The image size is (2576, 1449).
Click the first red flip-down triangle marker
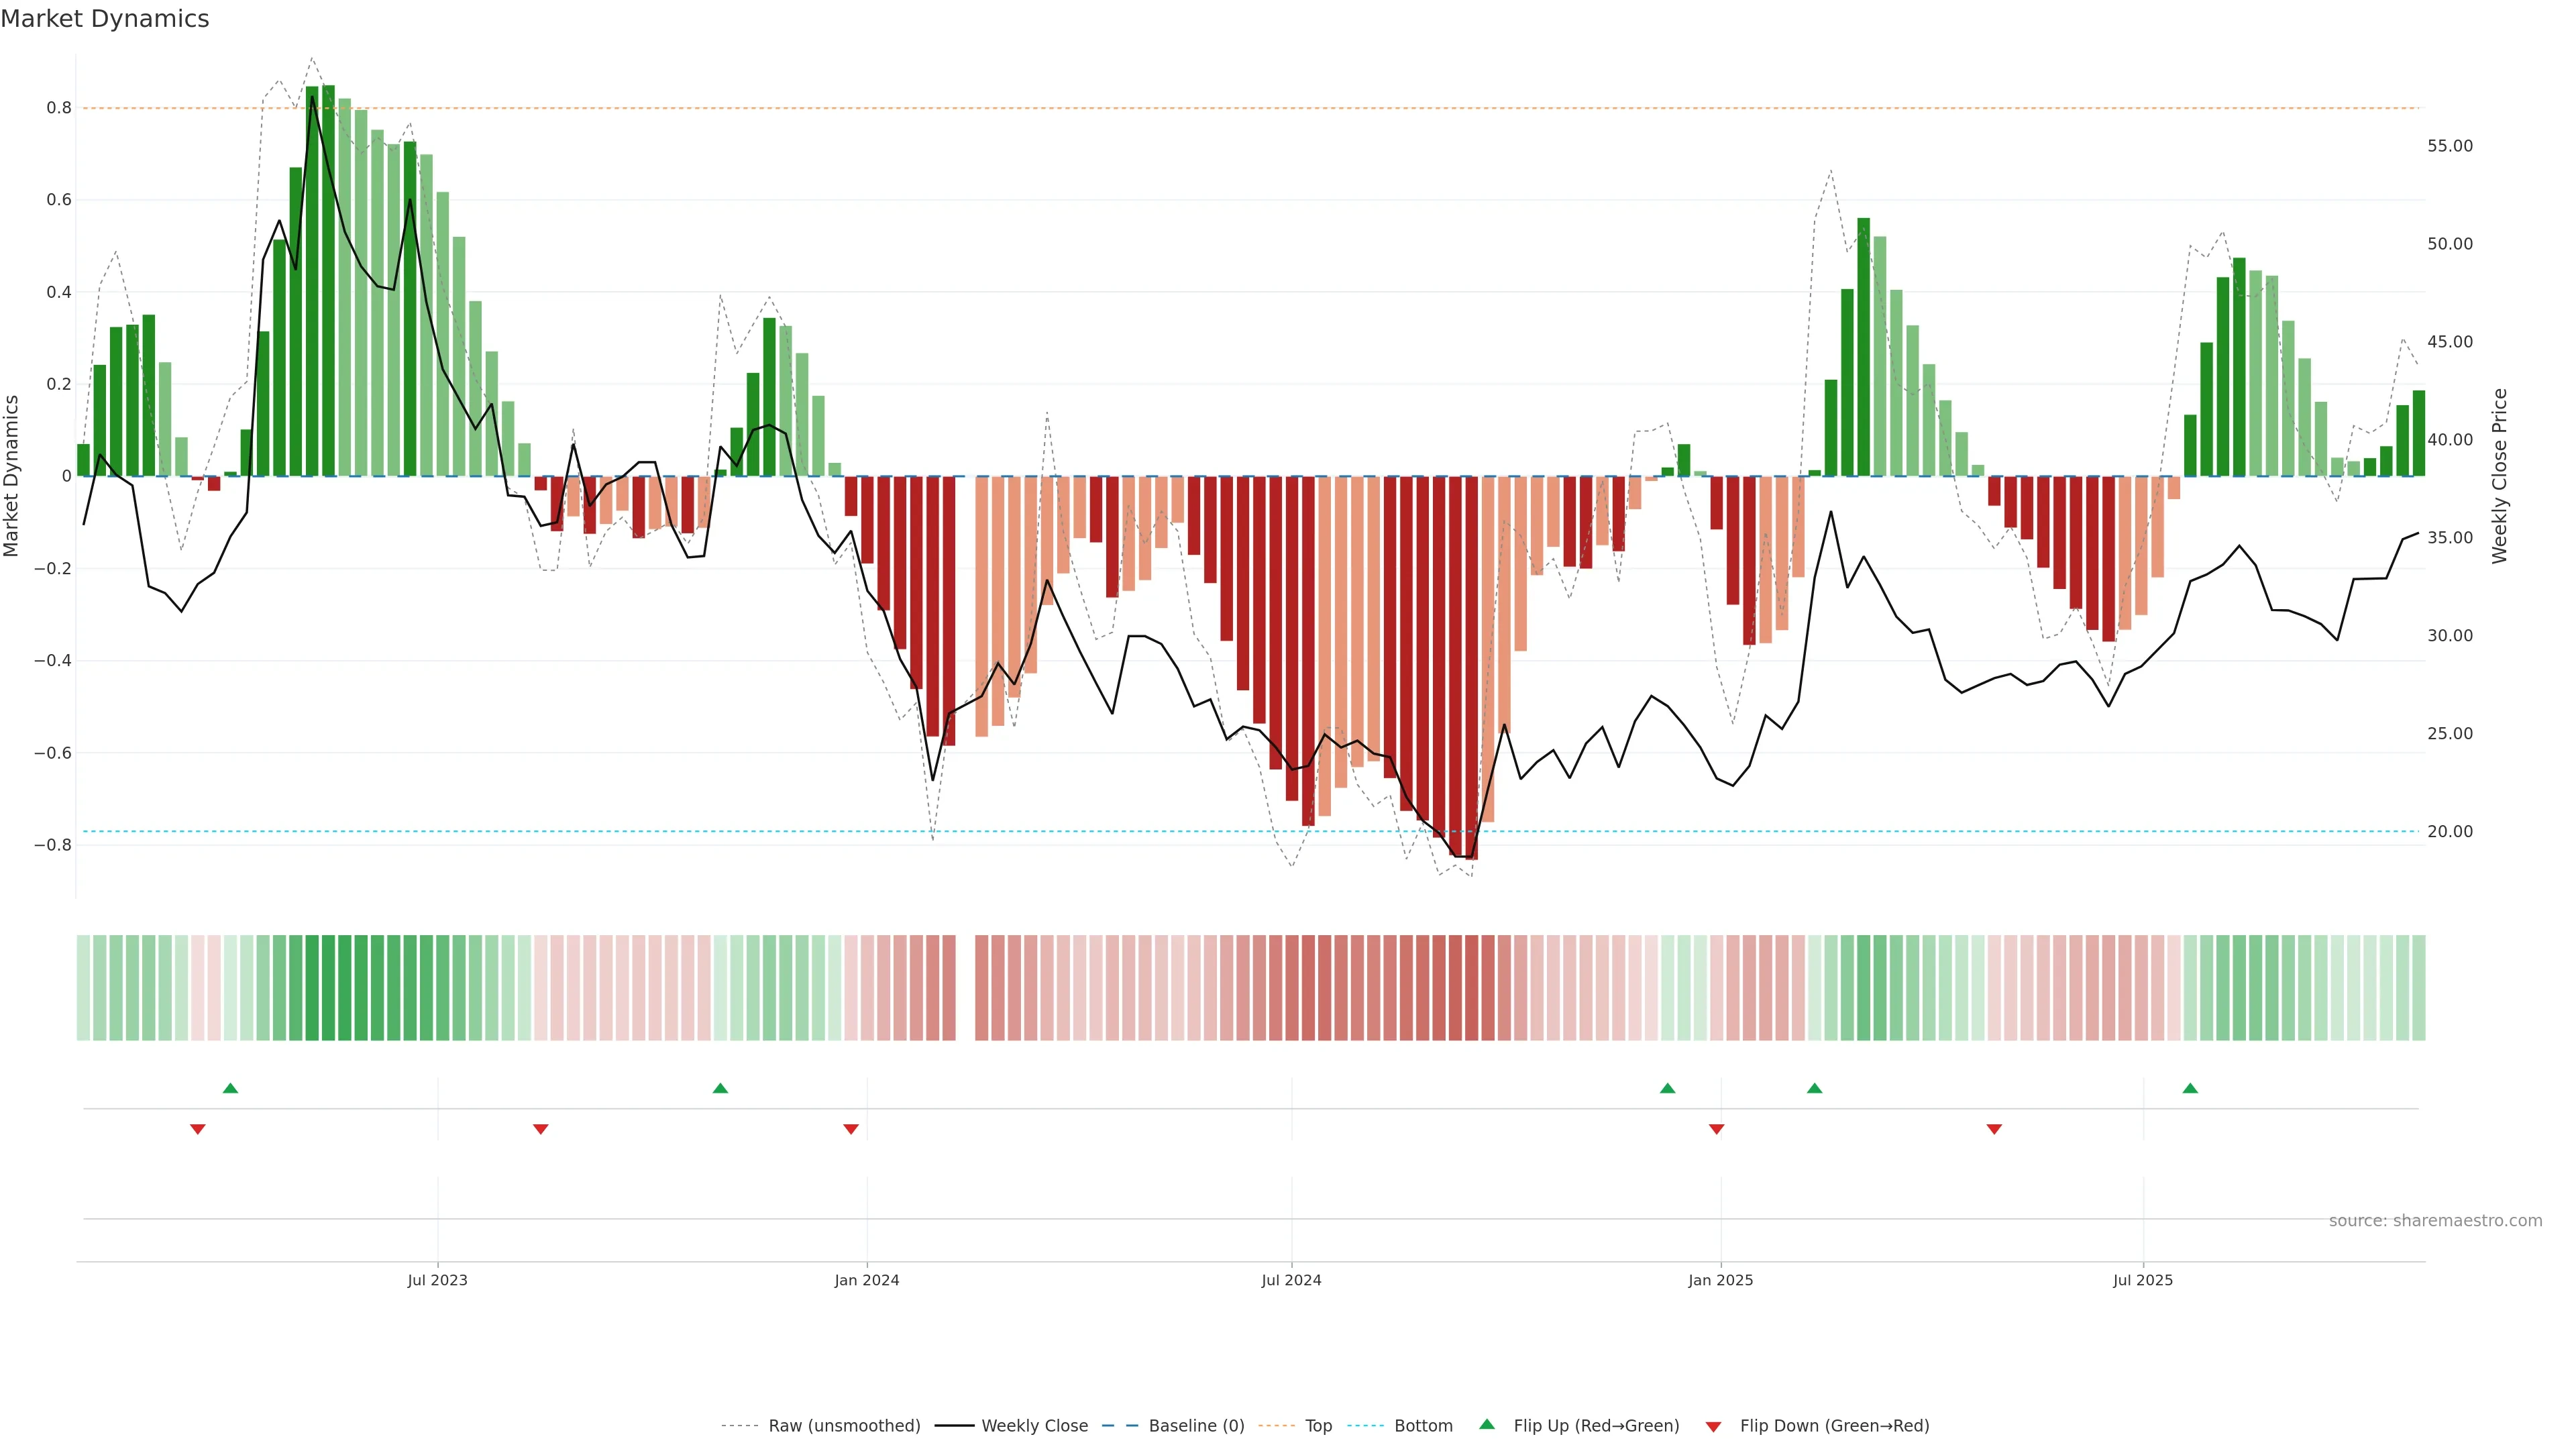[x=198, y=1129]
